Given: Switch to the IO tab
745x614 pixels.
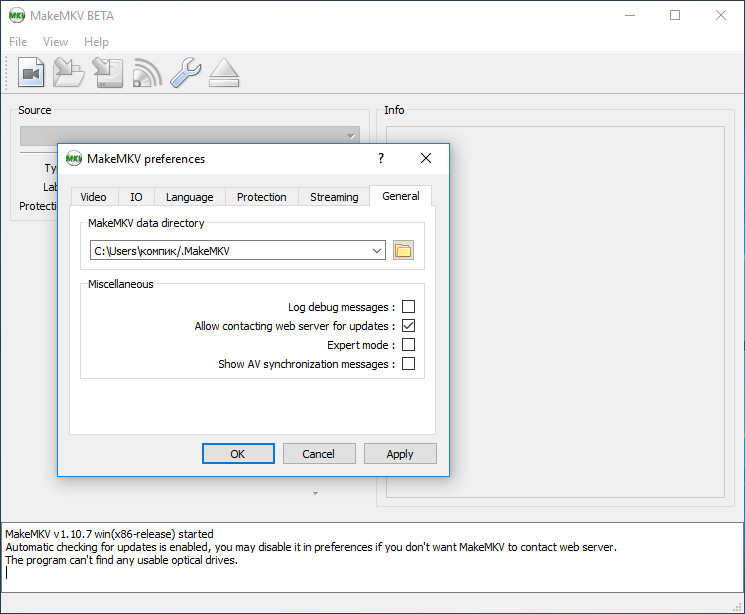Looking at the screenshot, I should 136,197.
